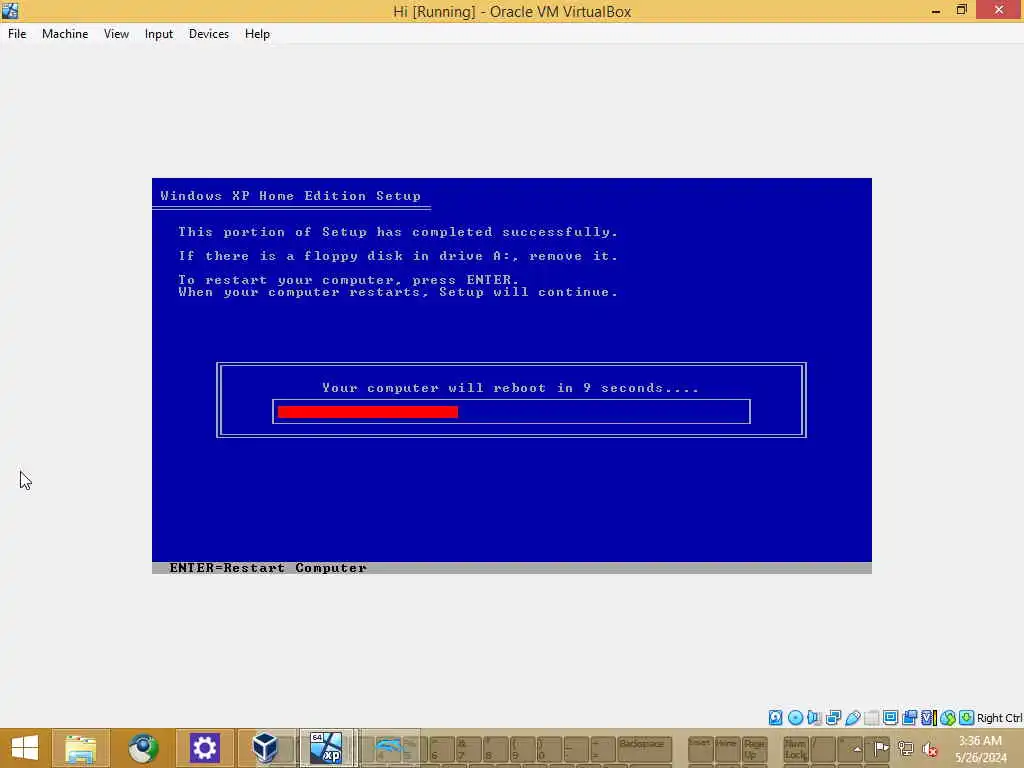Image resolution: width=1024 pixels, height=768 pixels.
Task: Open the Windows Start button
Action: click(x=25, y=748)
